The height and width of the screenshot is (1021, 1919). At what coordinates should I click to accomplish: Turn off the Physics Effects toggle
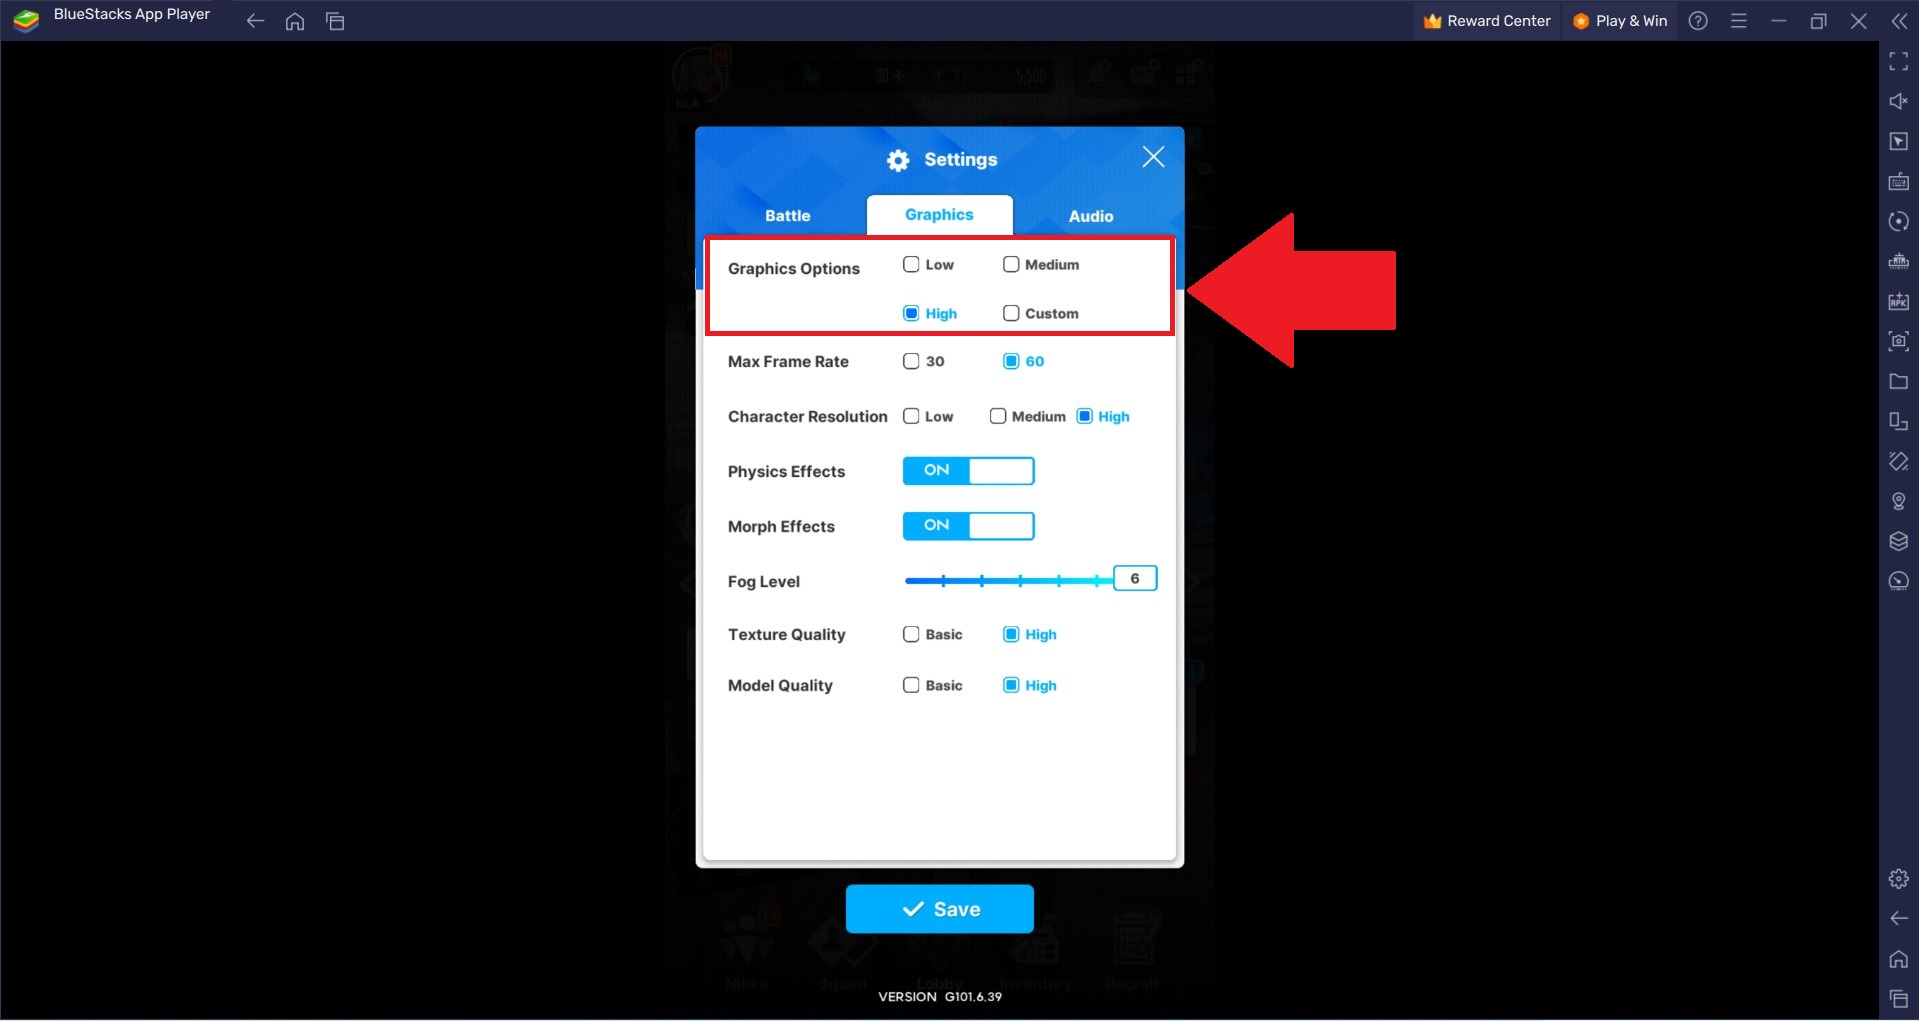point(968,471)
